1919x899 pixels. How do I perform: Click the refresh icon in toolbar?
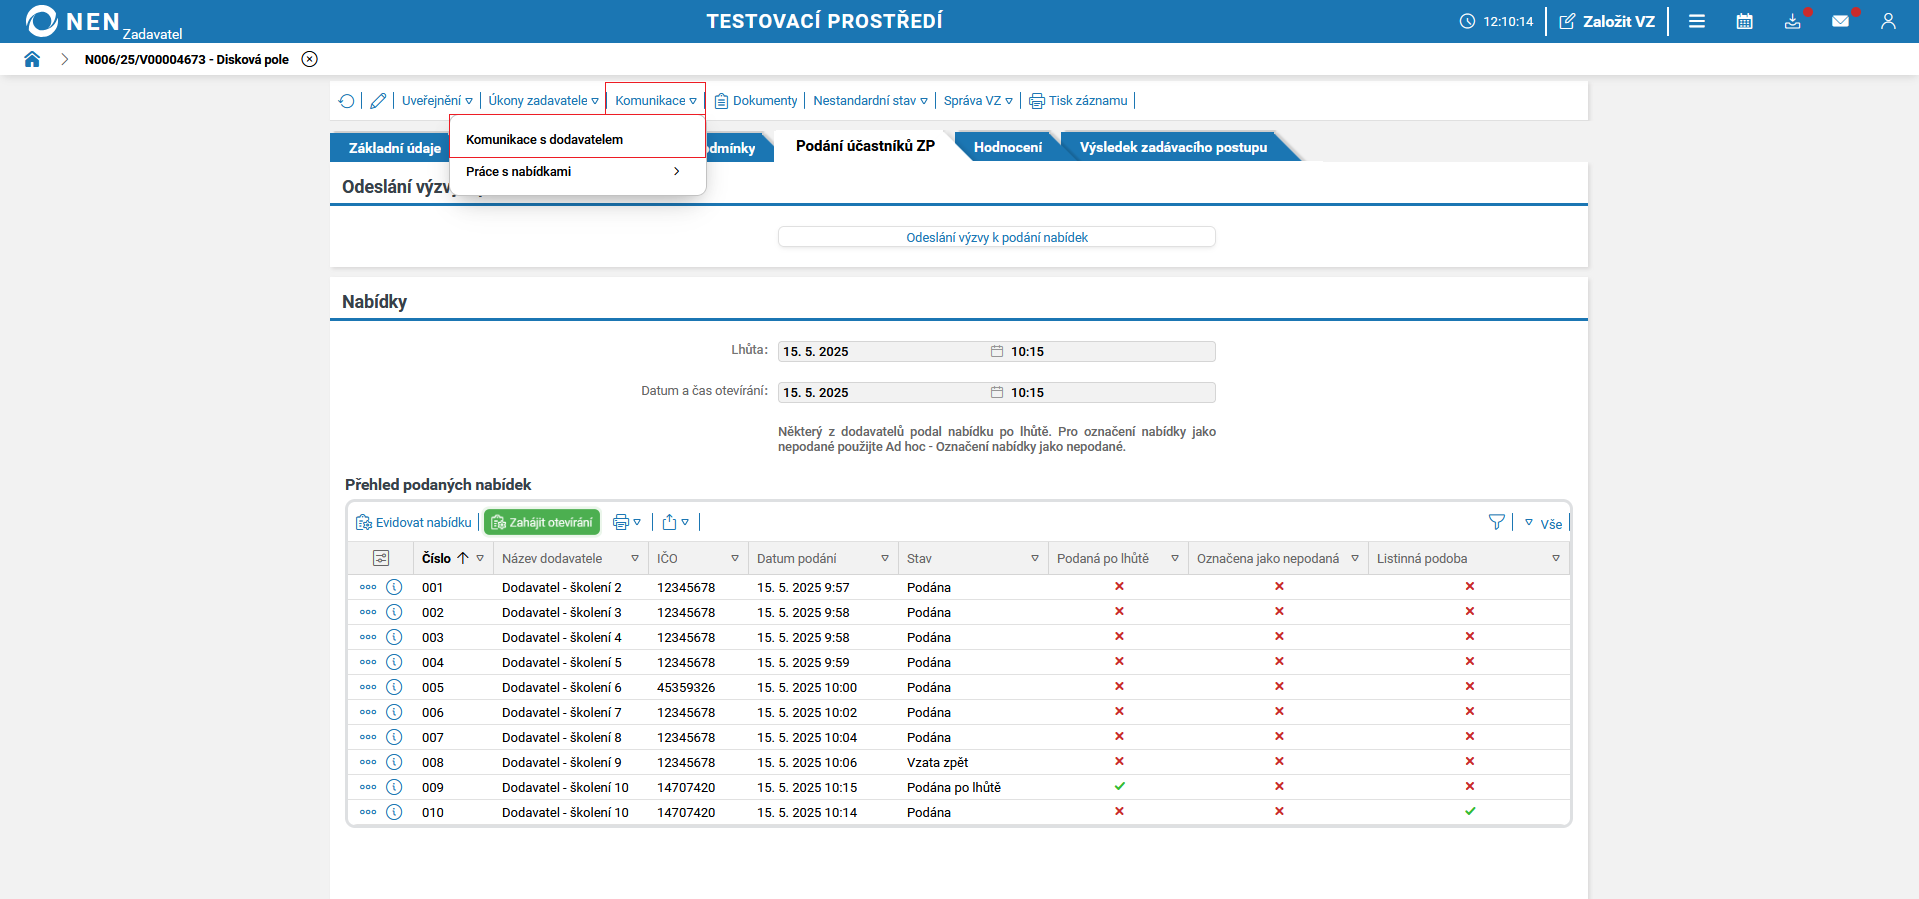(346, 101)
